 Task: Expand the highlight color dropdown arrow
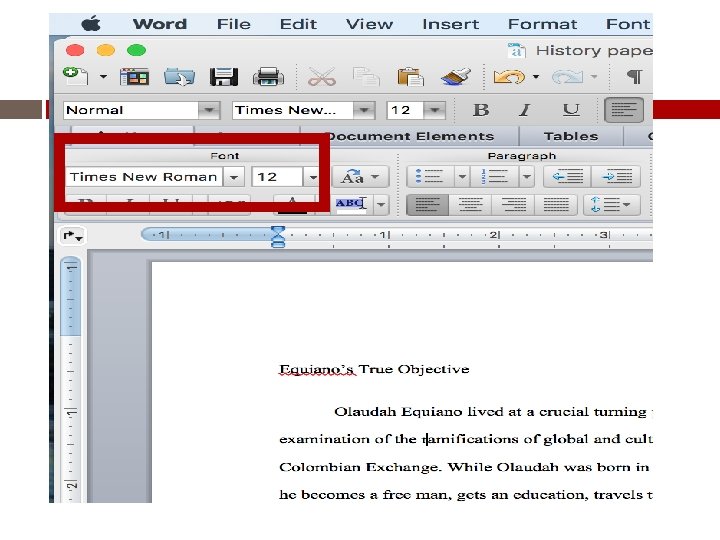coord(381,204)
